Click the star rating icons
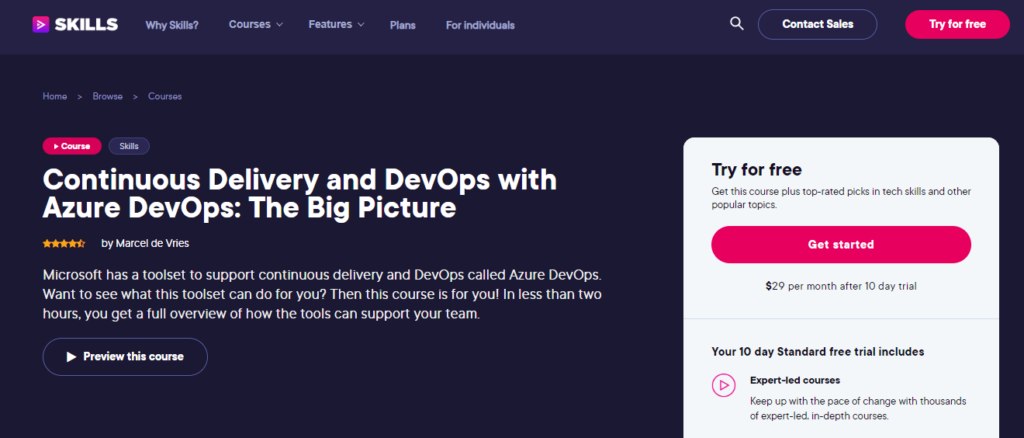Image resolution: width=1024 pixels, height=438 pixels. click(x=64, y=243)
